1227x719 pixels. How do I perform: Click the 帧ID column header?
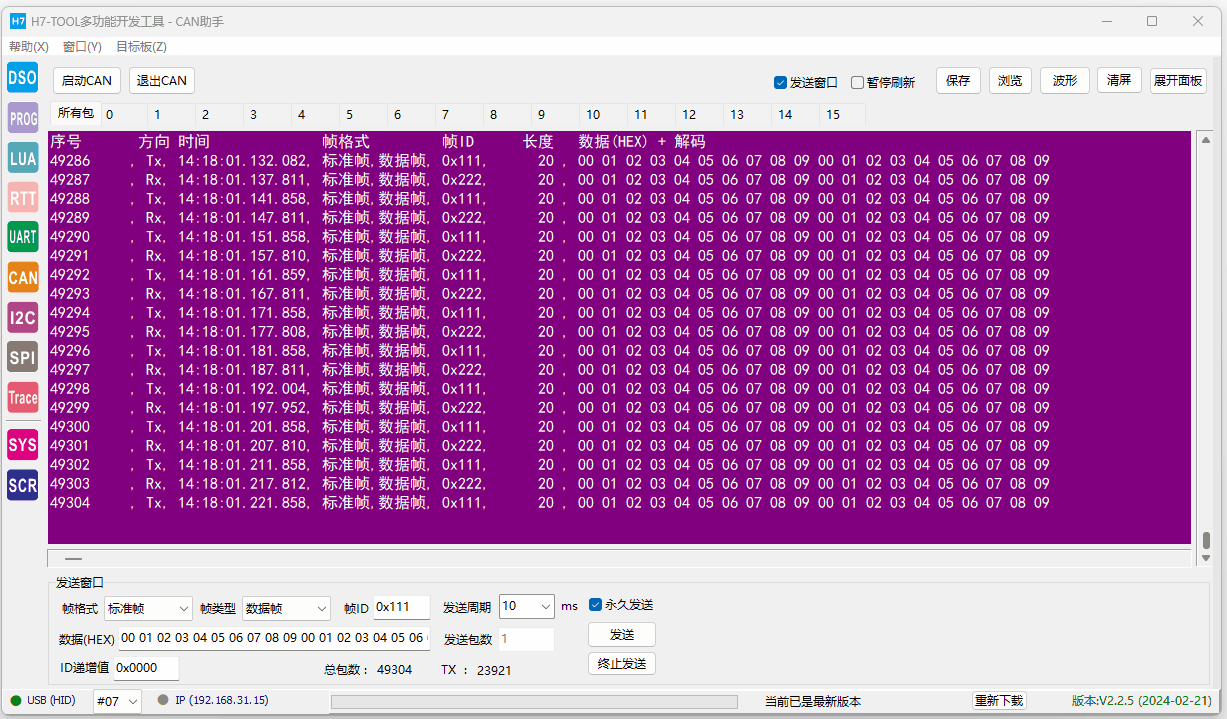[x=458, y=142]
